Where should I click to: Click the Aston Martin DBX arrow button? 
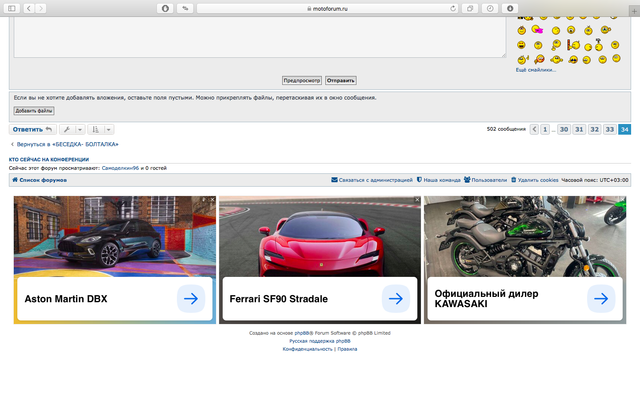[190, 299]
